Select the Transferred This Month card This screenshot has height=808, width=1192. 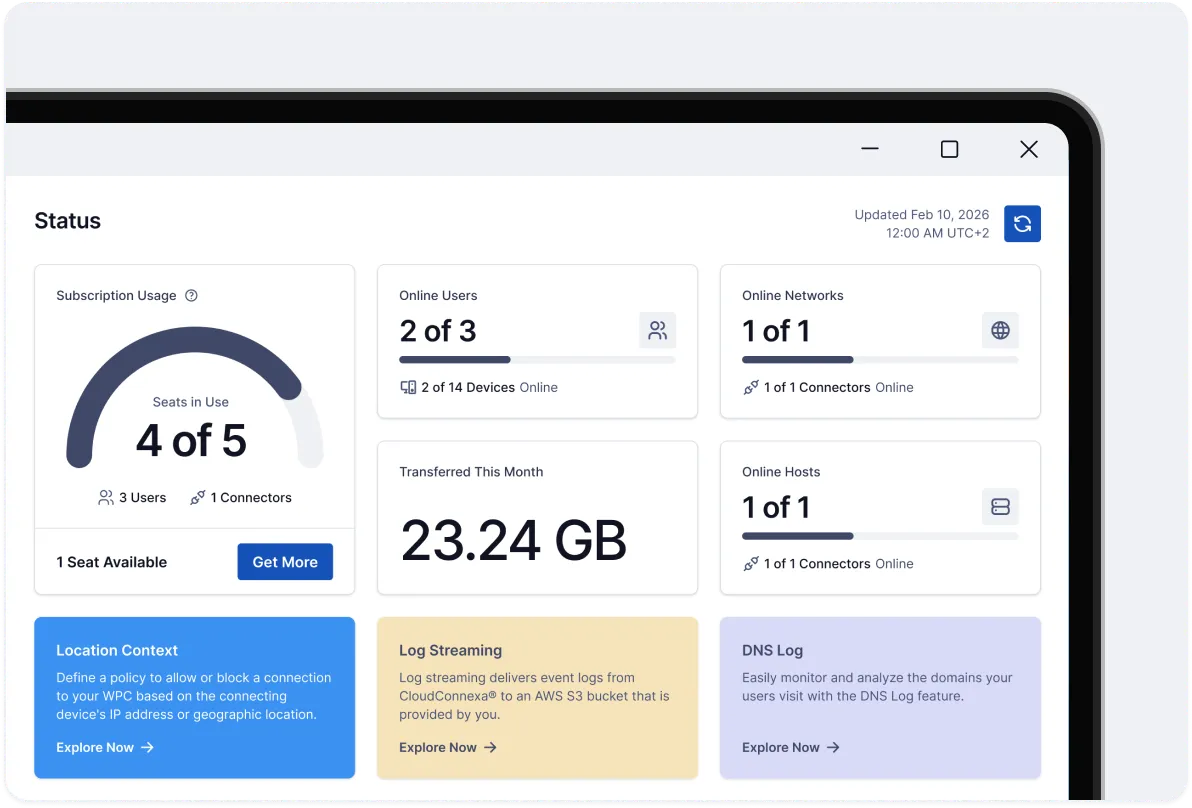click(537, 517)
